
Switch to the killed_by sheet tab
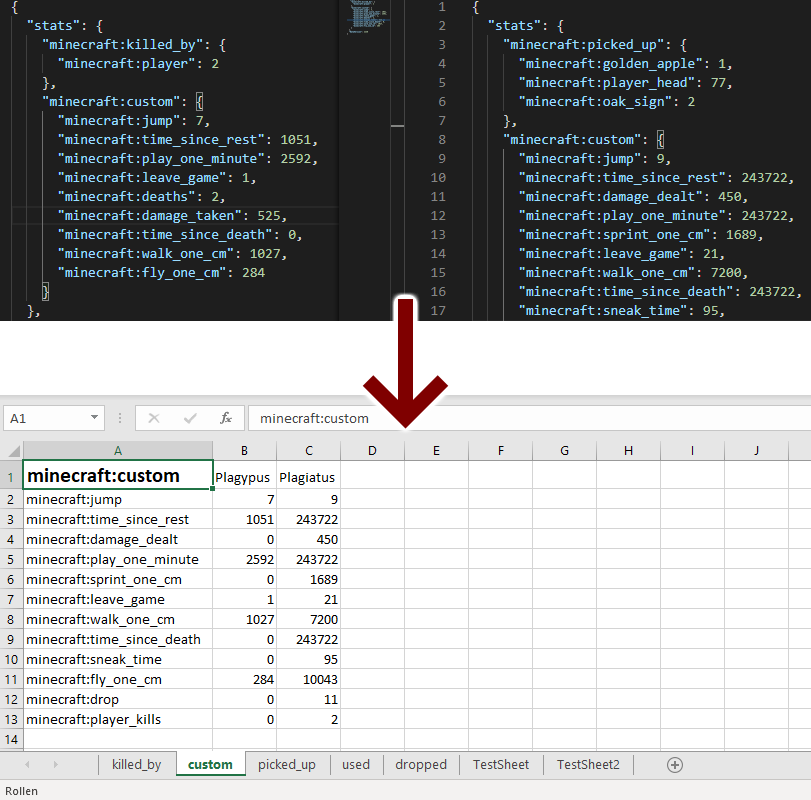(x=137, y=764)
